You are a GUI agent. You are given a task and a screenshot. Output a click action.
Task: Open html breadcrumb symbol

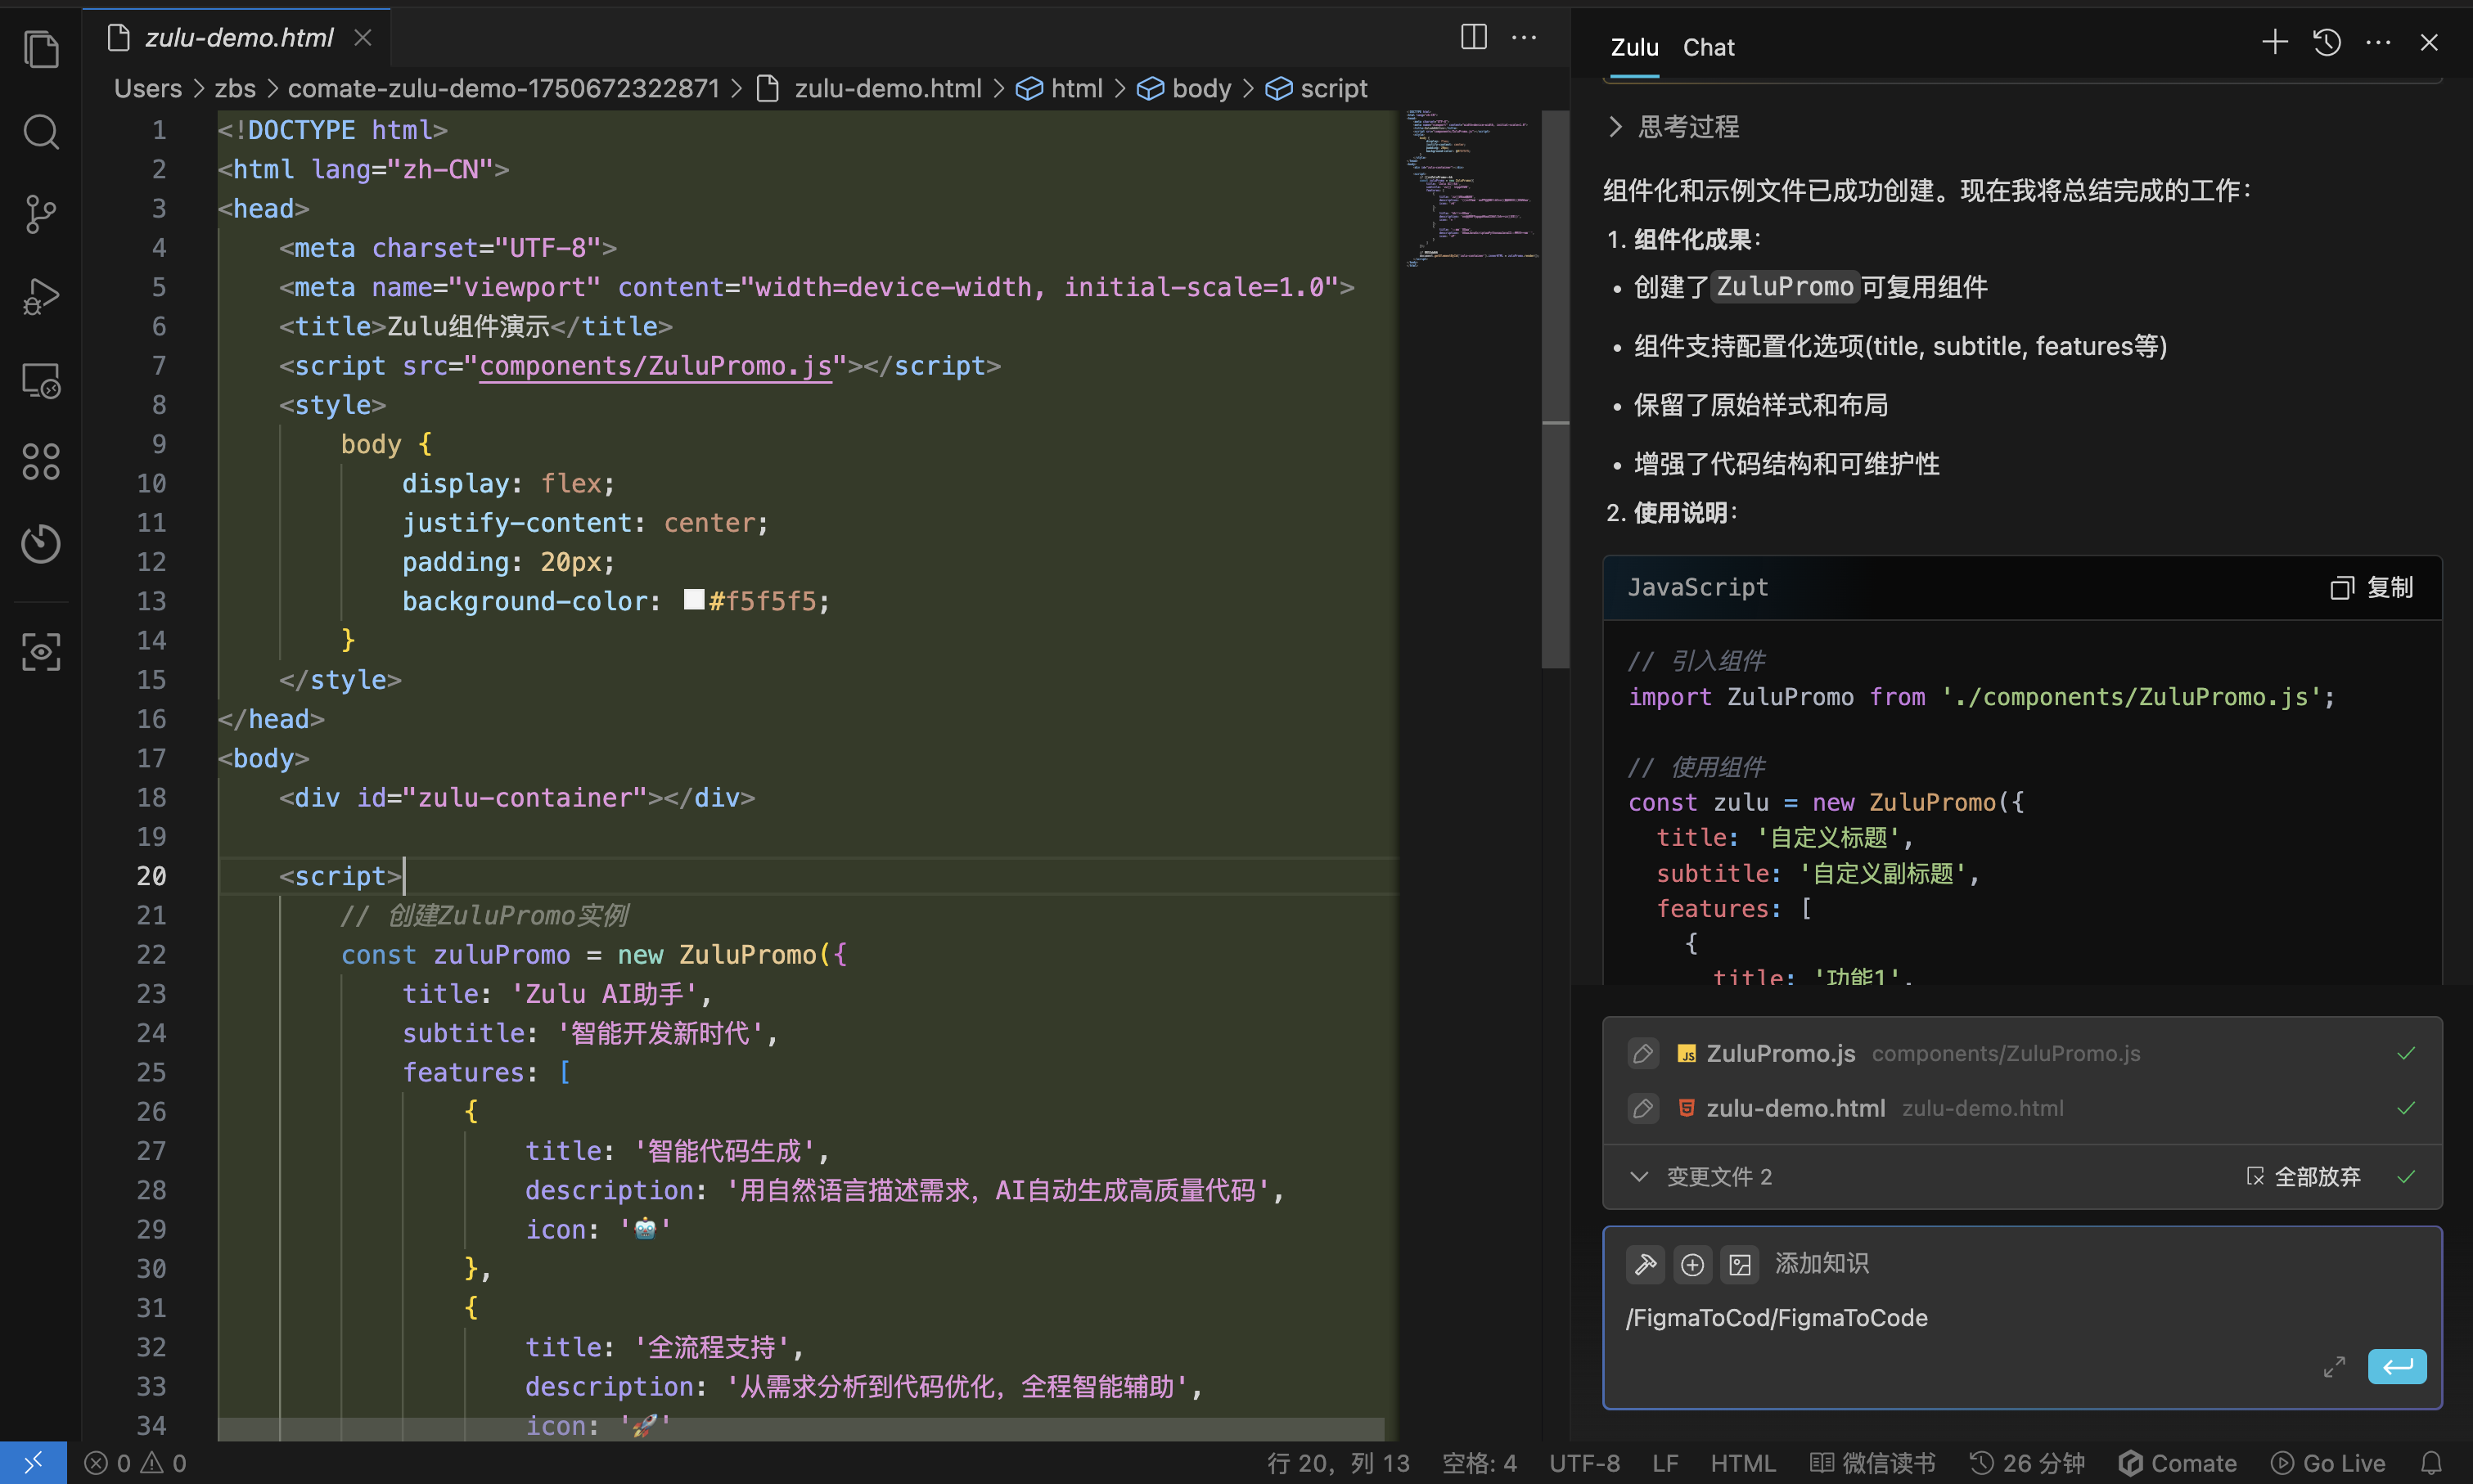click(x=1060, y=88)
